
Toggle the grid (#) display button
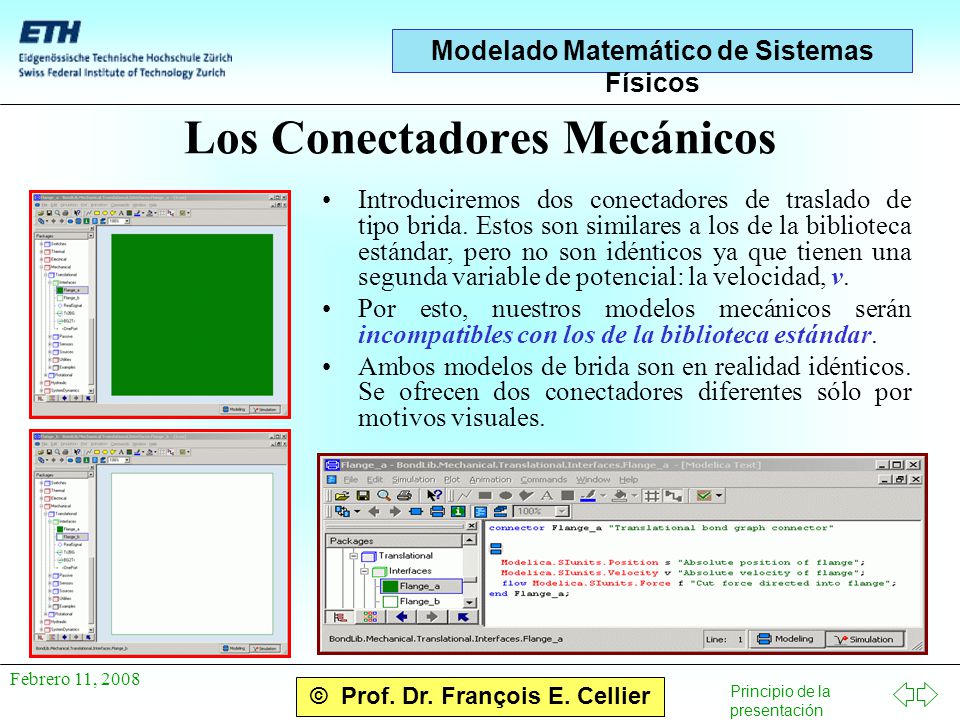tap(651, 495)
